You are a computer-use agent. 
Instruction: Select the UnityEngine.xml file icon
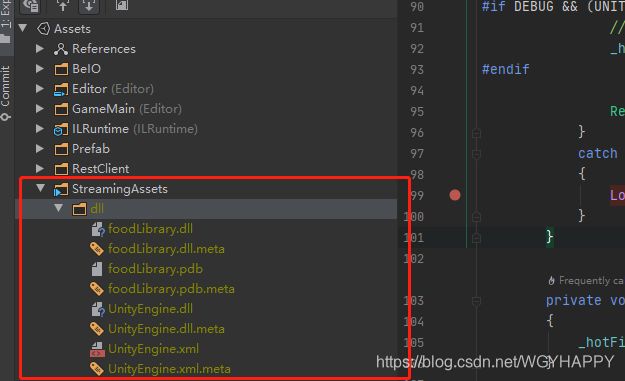click(x=97, y=350)
